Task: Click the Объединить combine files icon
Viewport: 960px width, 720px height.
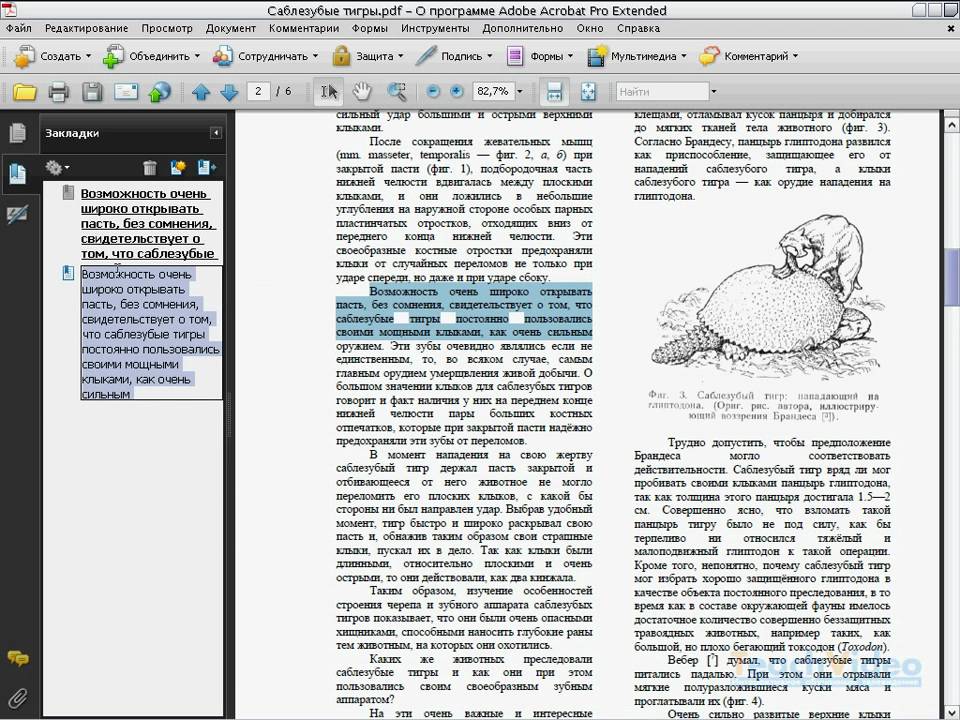Action: click(113, 56)
